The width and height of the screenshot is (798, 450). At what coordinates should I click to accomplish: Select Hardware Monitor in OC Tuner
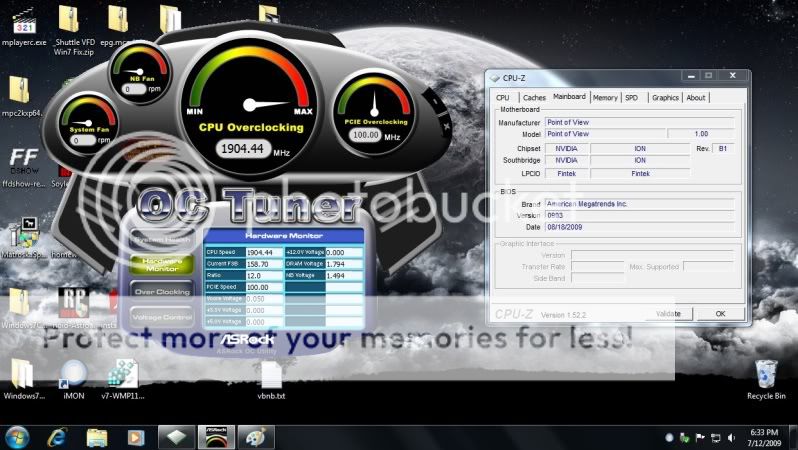(162, 265)
